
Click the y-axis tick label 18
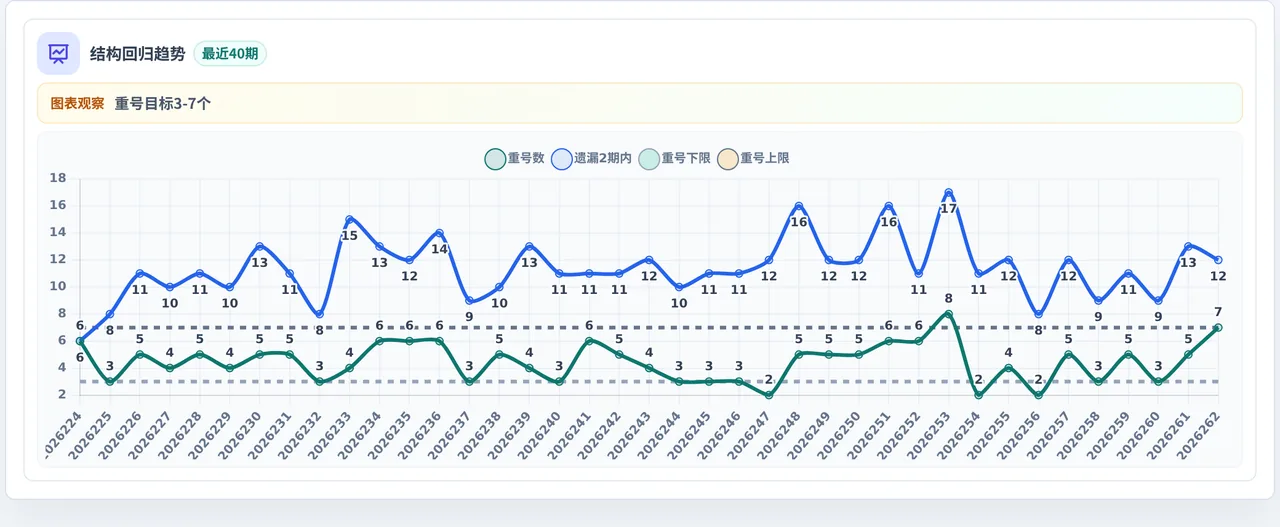(58, 179)
